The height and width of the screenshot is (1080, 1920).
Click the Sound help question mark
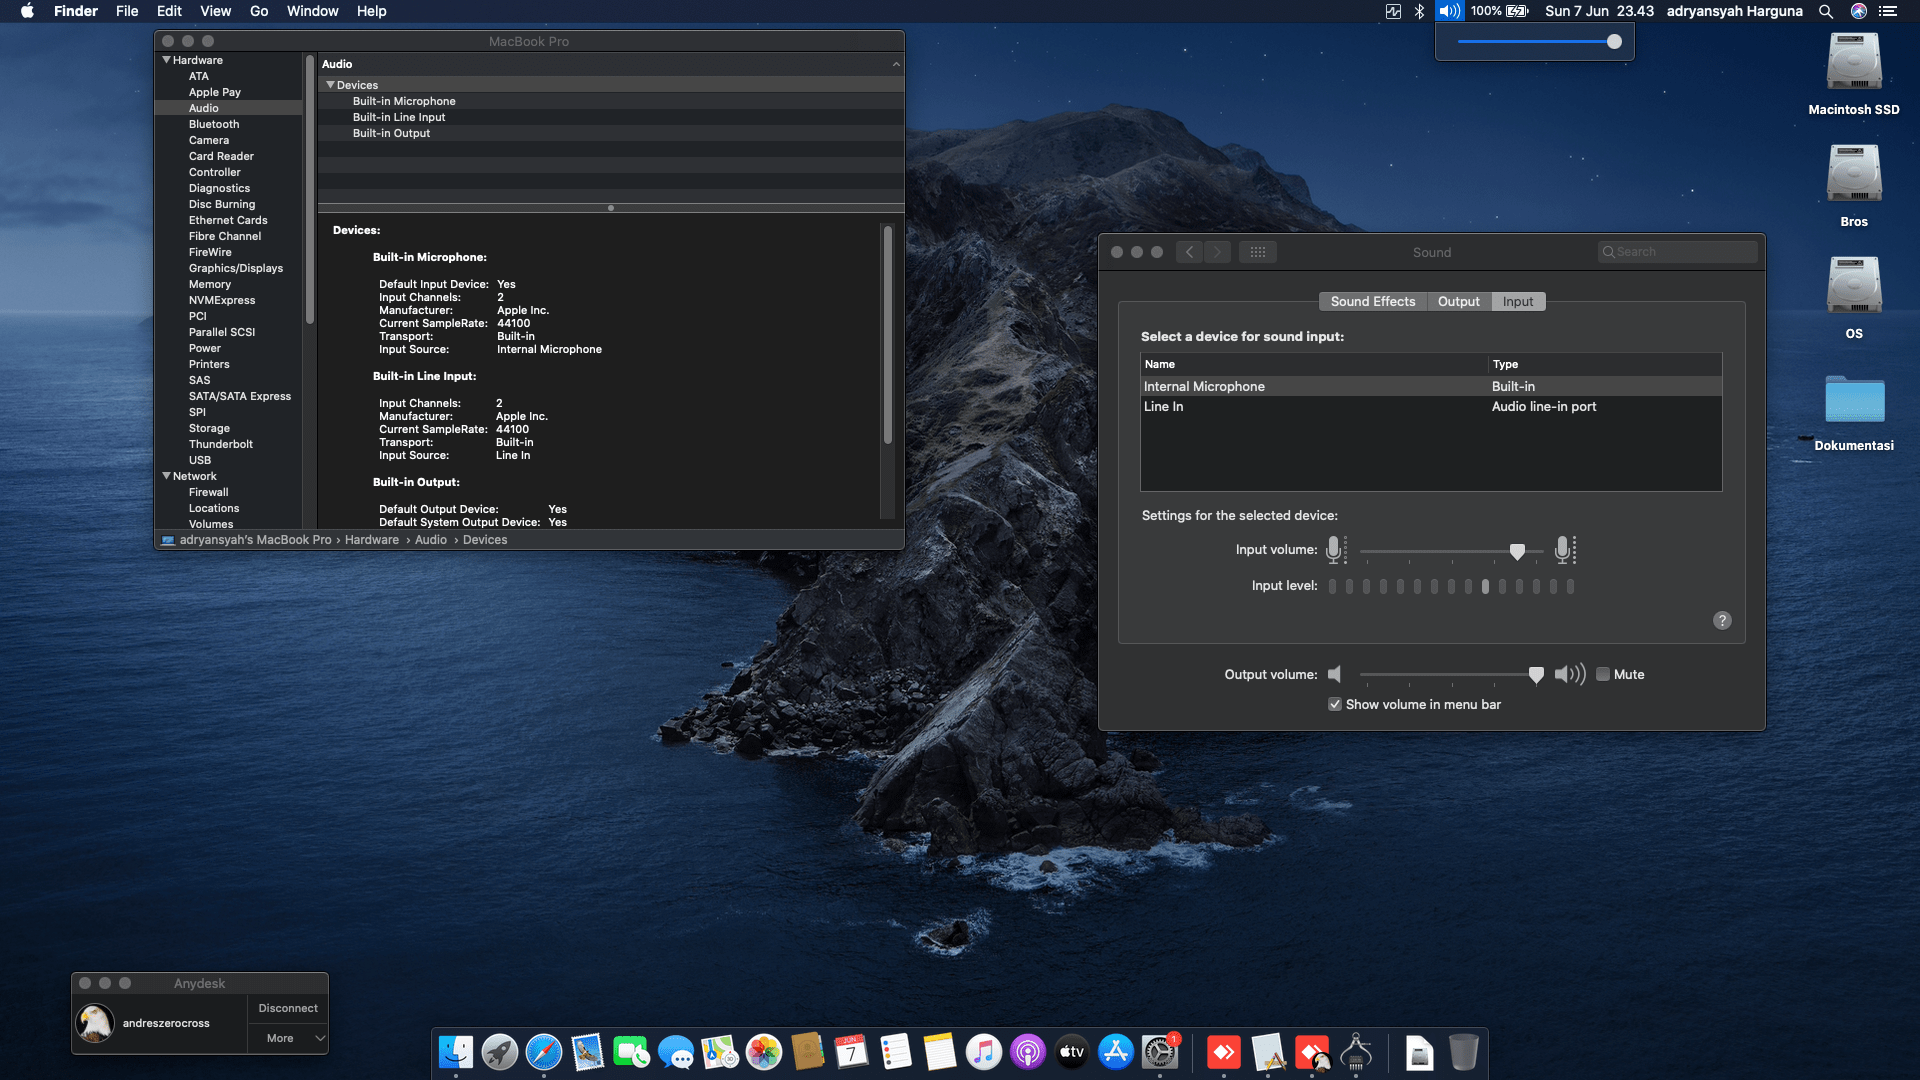1721,620
